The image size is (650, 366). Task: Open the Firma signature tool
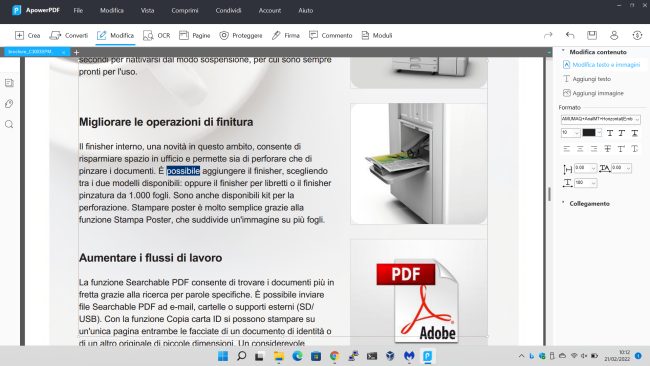(285, 35)
